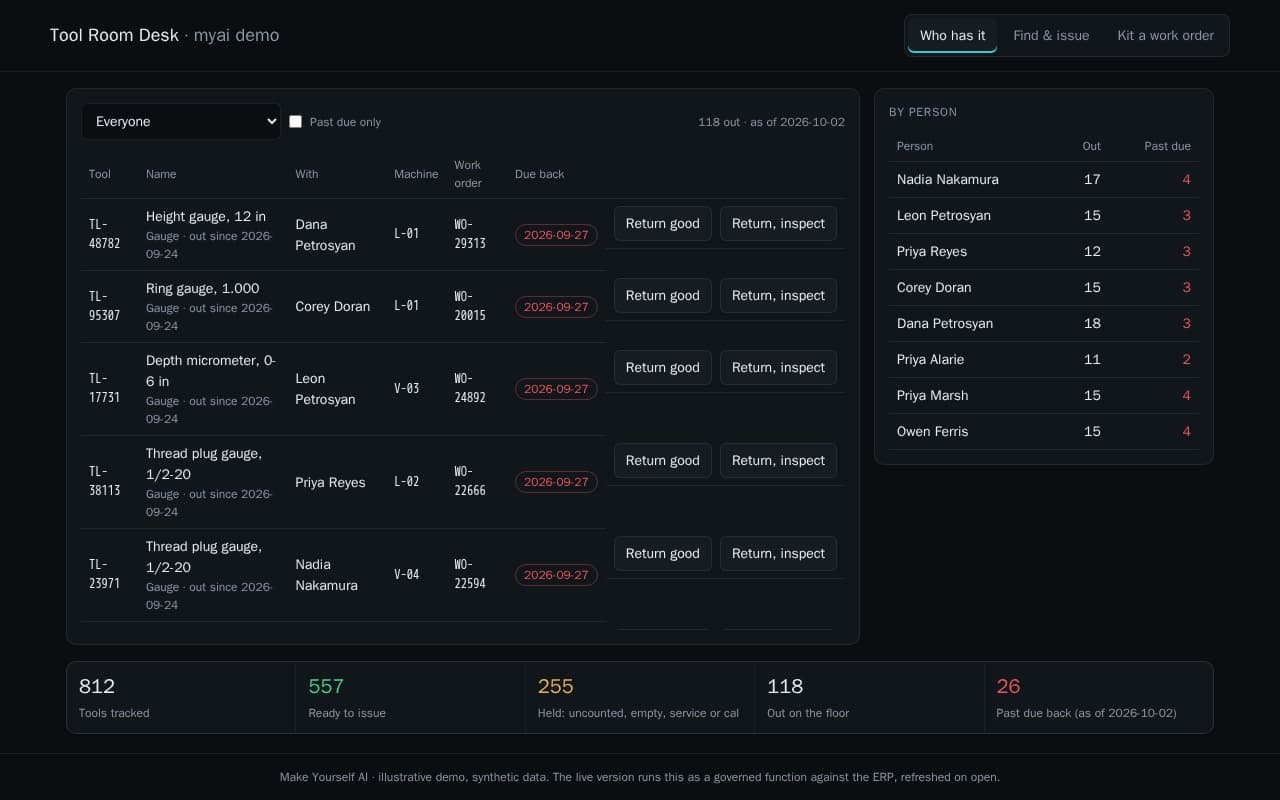
Task: Return good the Thread plug gauge TL-38113
Action: click(663, 461)
